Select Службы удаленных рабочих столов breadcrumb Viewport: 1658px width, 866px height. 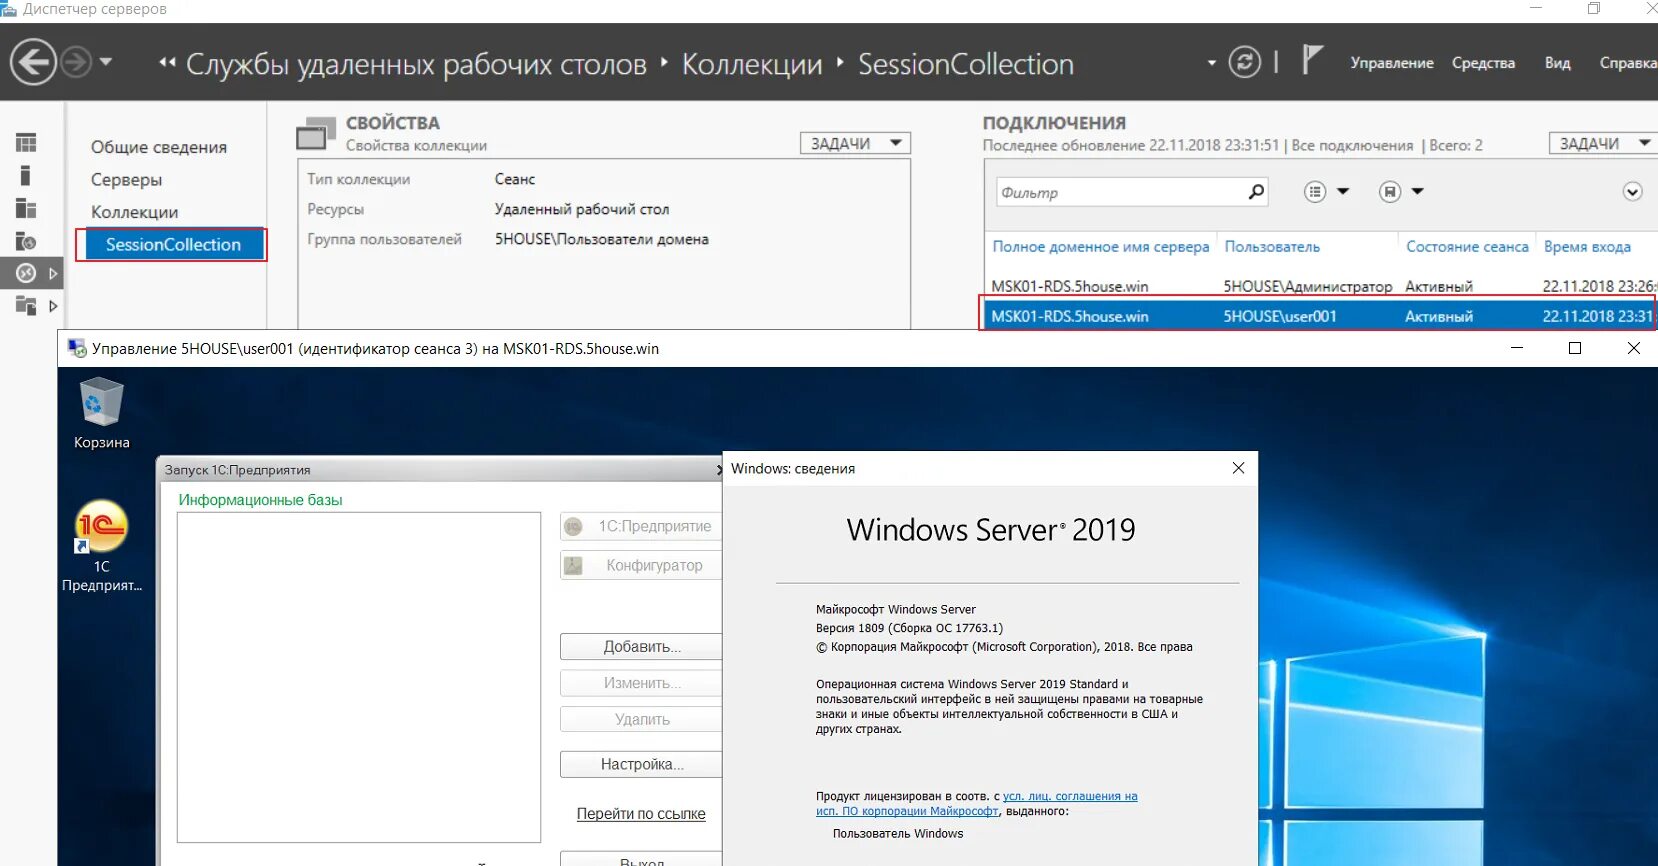coord(416,64)
